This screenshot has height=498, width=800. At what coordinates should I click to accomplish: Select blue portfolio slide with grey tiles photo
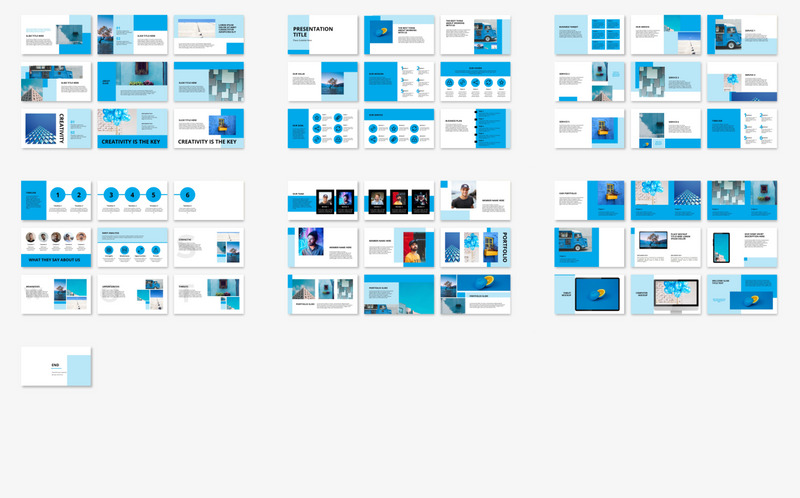(742, 201)
